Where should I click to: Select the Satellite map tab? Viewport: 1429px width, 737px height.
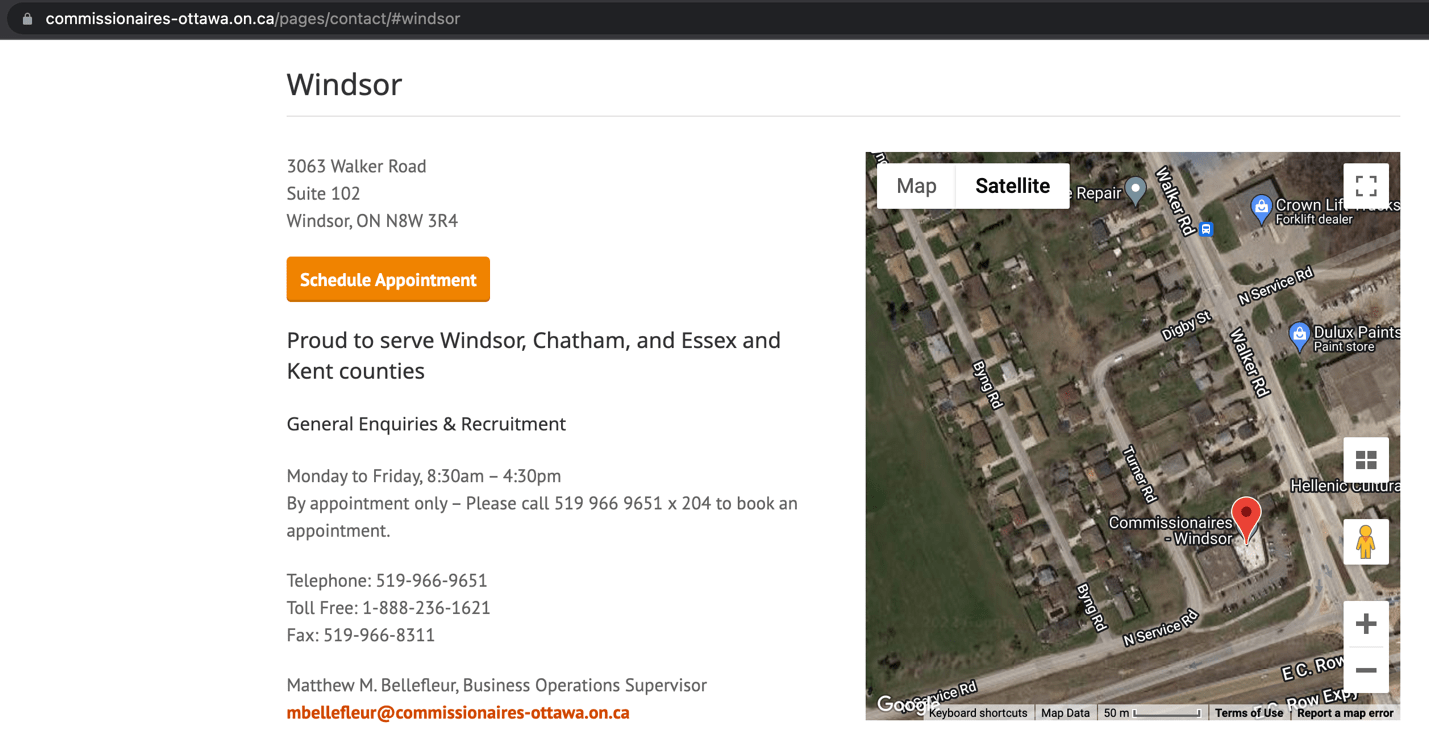pyautogui.click(x=1012, y=186)
